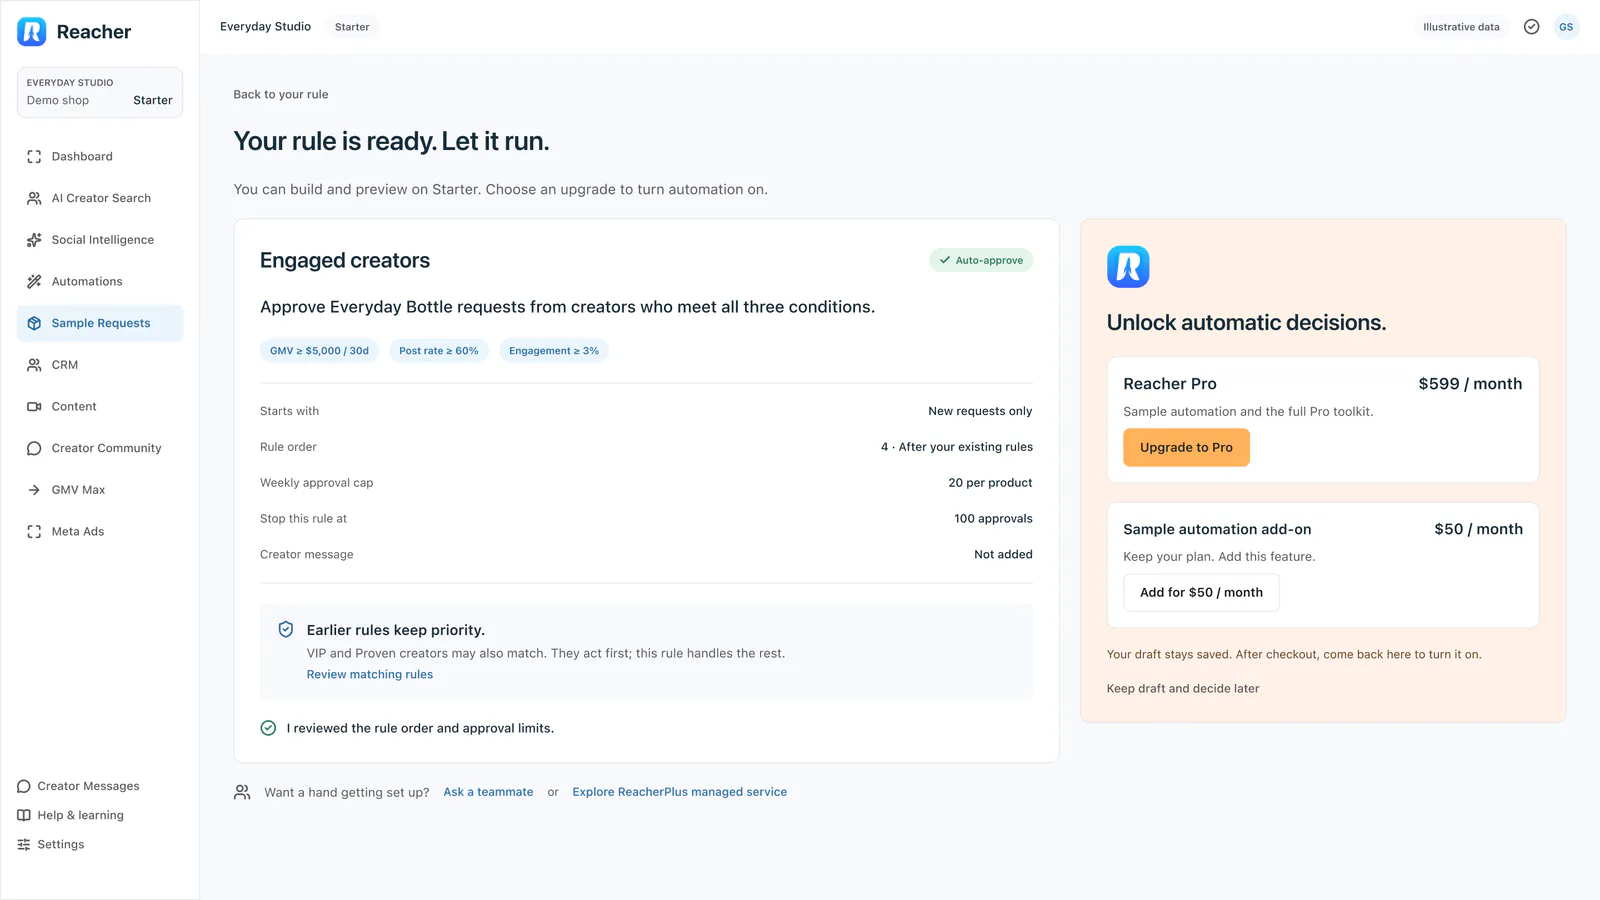
Task: Click the Meta Ads frame icon
Action: (x=34, y=532)
